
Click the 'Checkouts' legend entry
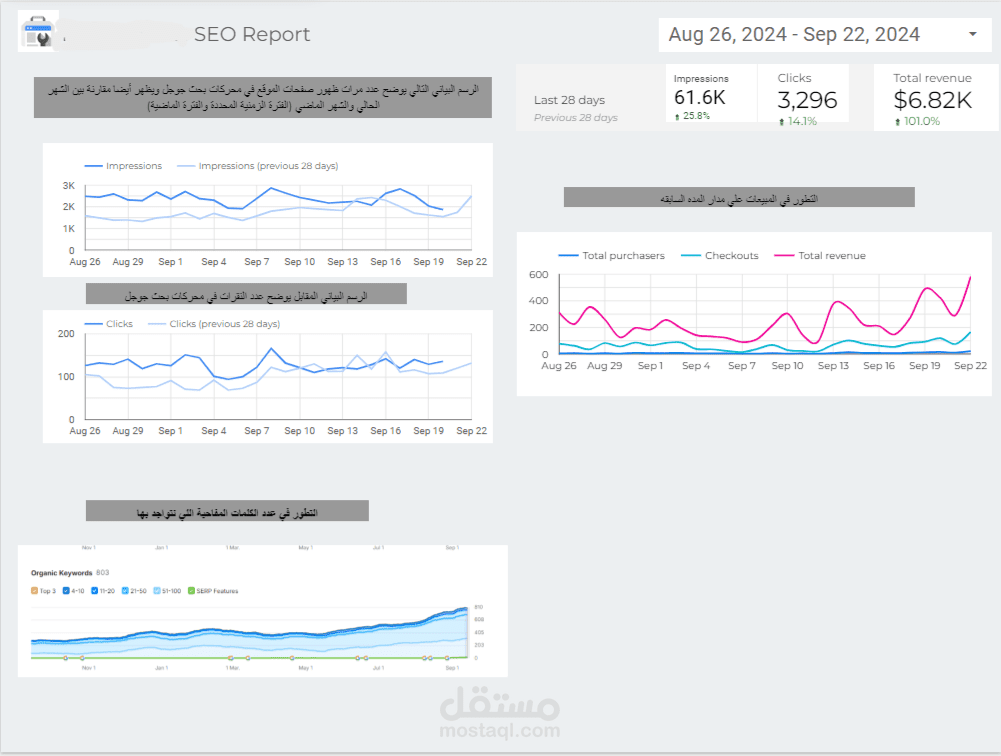pyautogui.click(x=719, y=255)
